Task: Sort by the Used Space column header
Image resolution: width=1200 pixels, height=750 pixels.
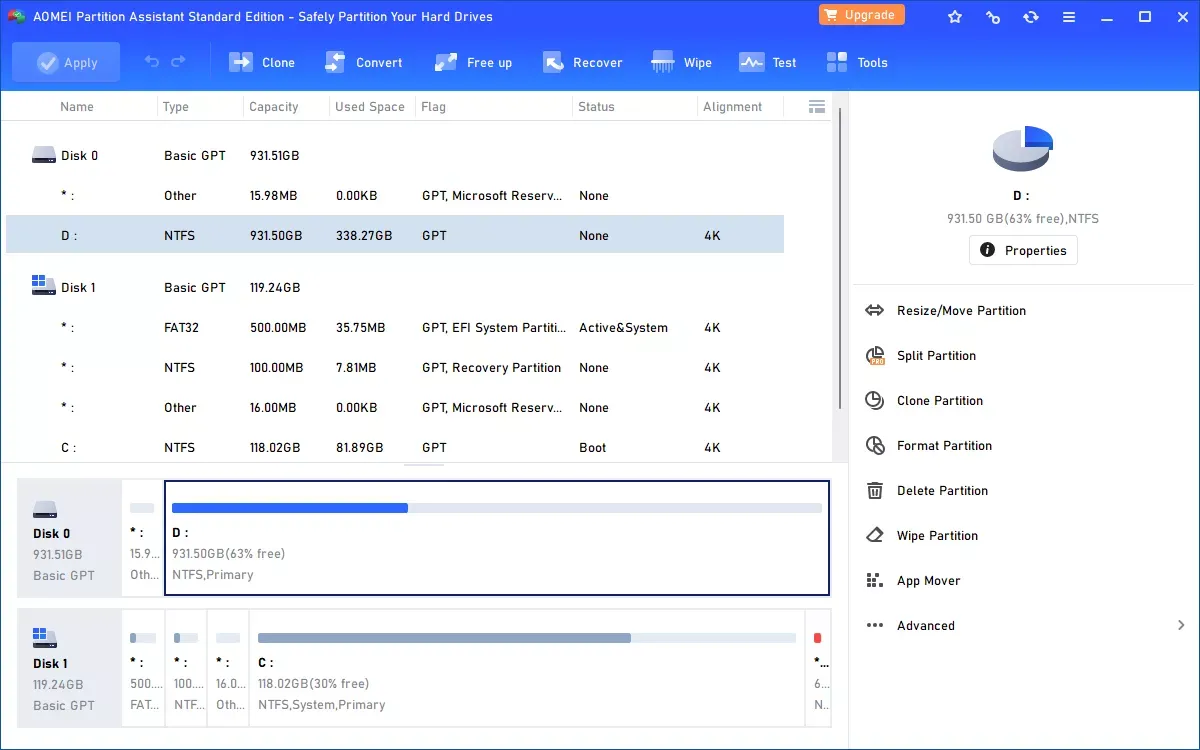Action: 370,107
